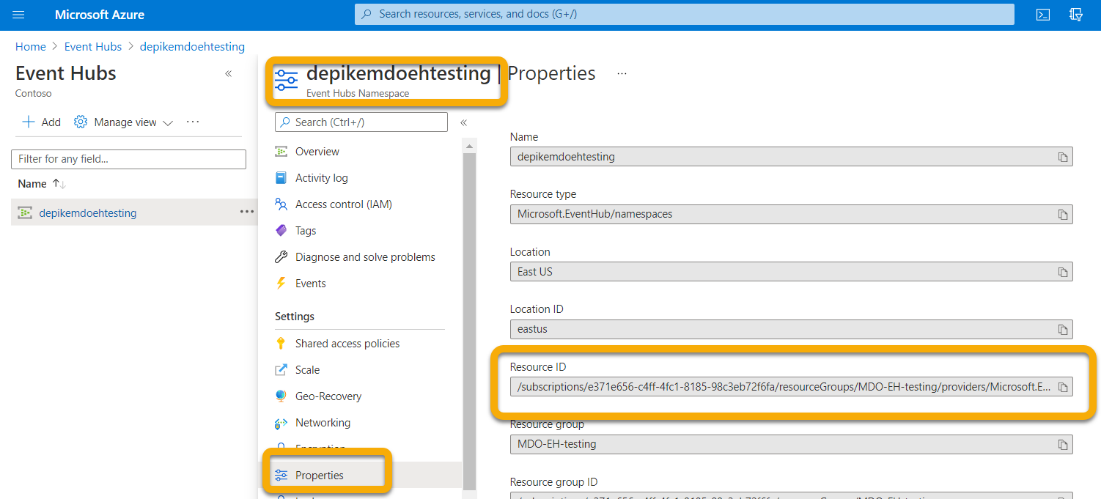Go to Event Hubs breadcrumb

(x=93, y=47)
